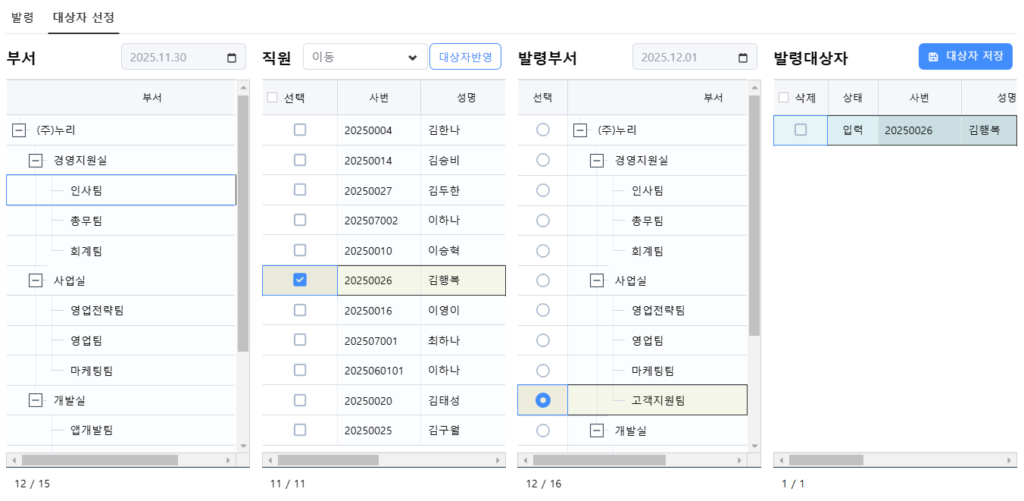Click the 대상자 저장 button
Image resolution: width=1024 pixels, height=501 pixels.
[x=965, y=57]
